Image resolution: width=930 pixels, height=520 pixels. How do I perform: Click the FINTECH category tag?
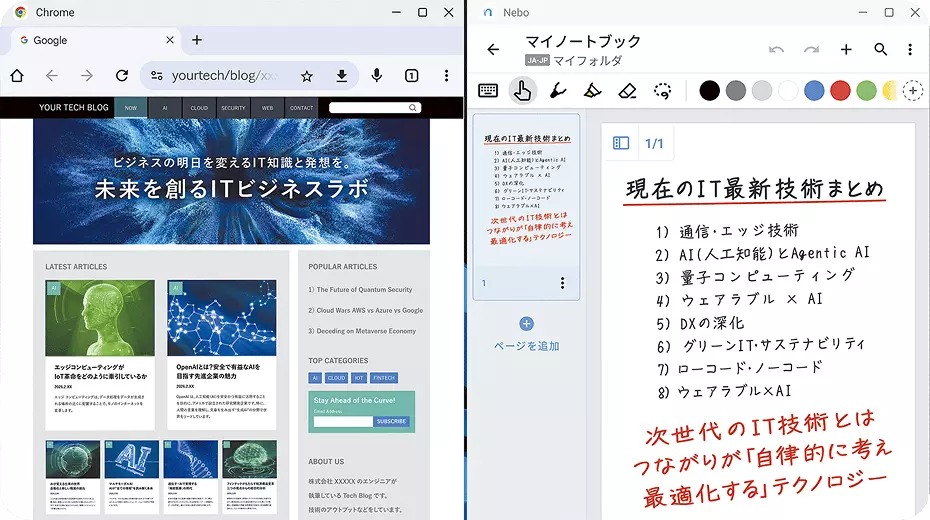384,378
